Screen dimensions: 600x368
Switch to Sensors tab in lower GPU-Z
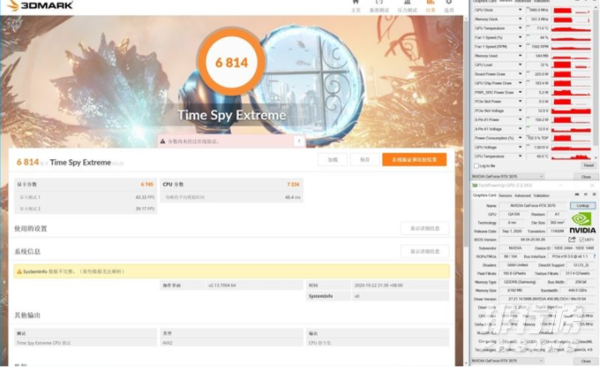point(505,195)
